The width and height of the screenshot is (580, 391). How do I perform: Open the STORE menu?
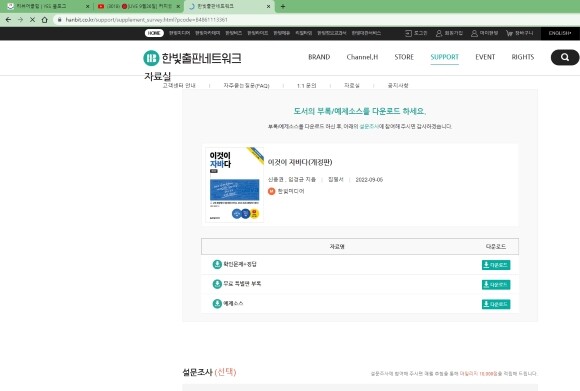404,57
